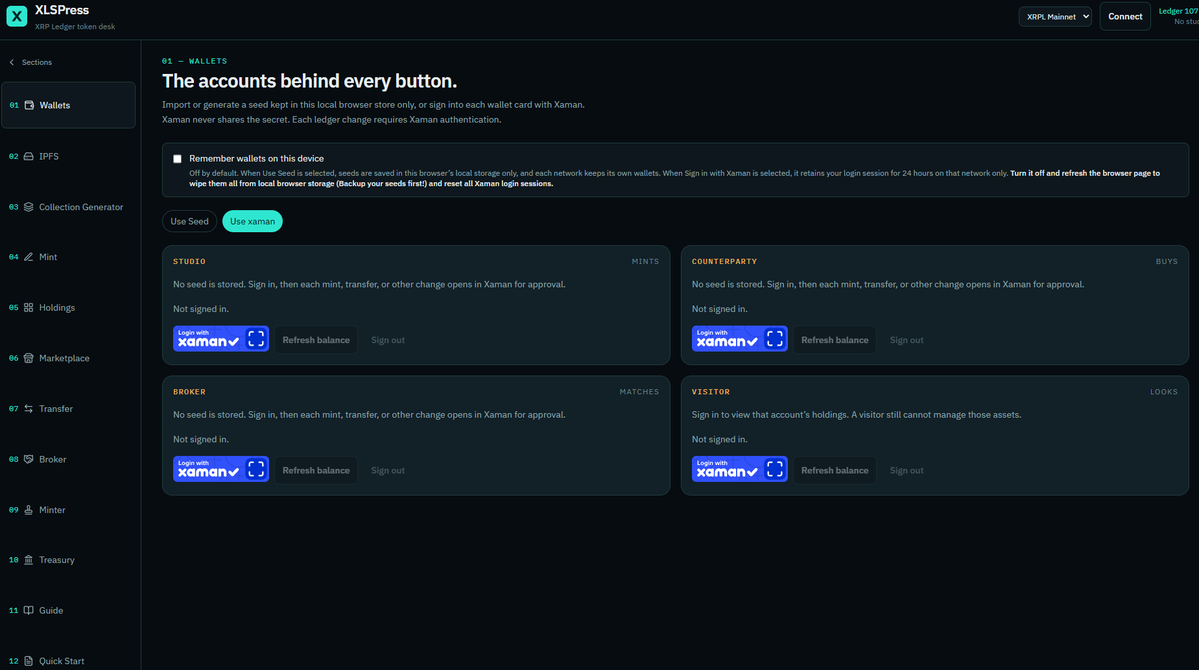Click the MINTS role label

[x=645, y=262]
